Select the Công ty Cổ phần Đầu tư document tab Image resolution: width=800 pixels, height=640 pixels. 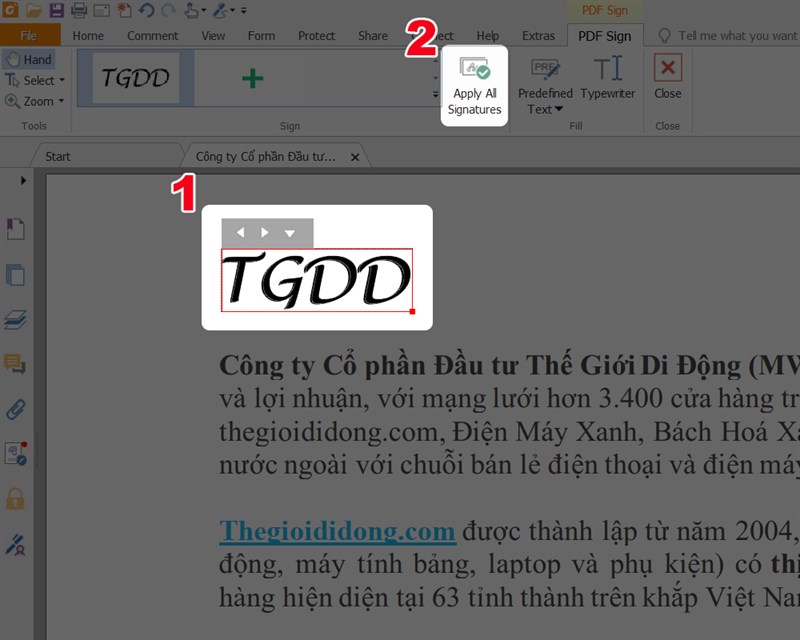[265, 156]
